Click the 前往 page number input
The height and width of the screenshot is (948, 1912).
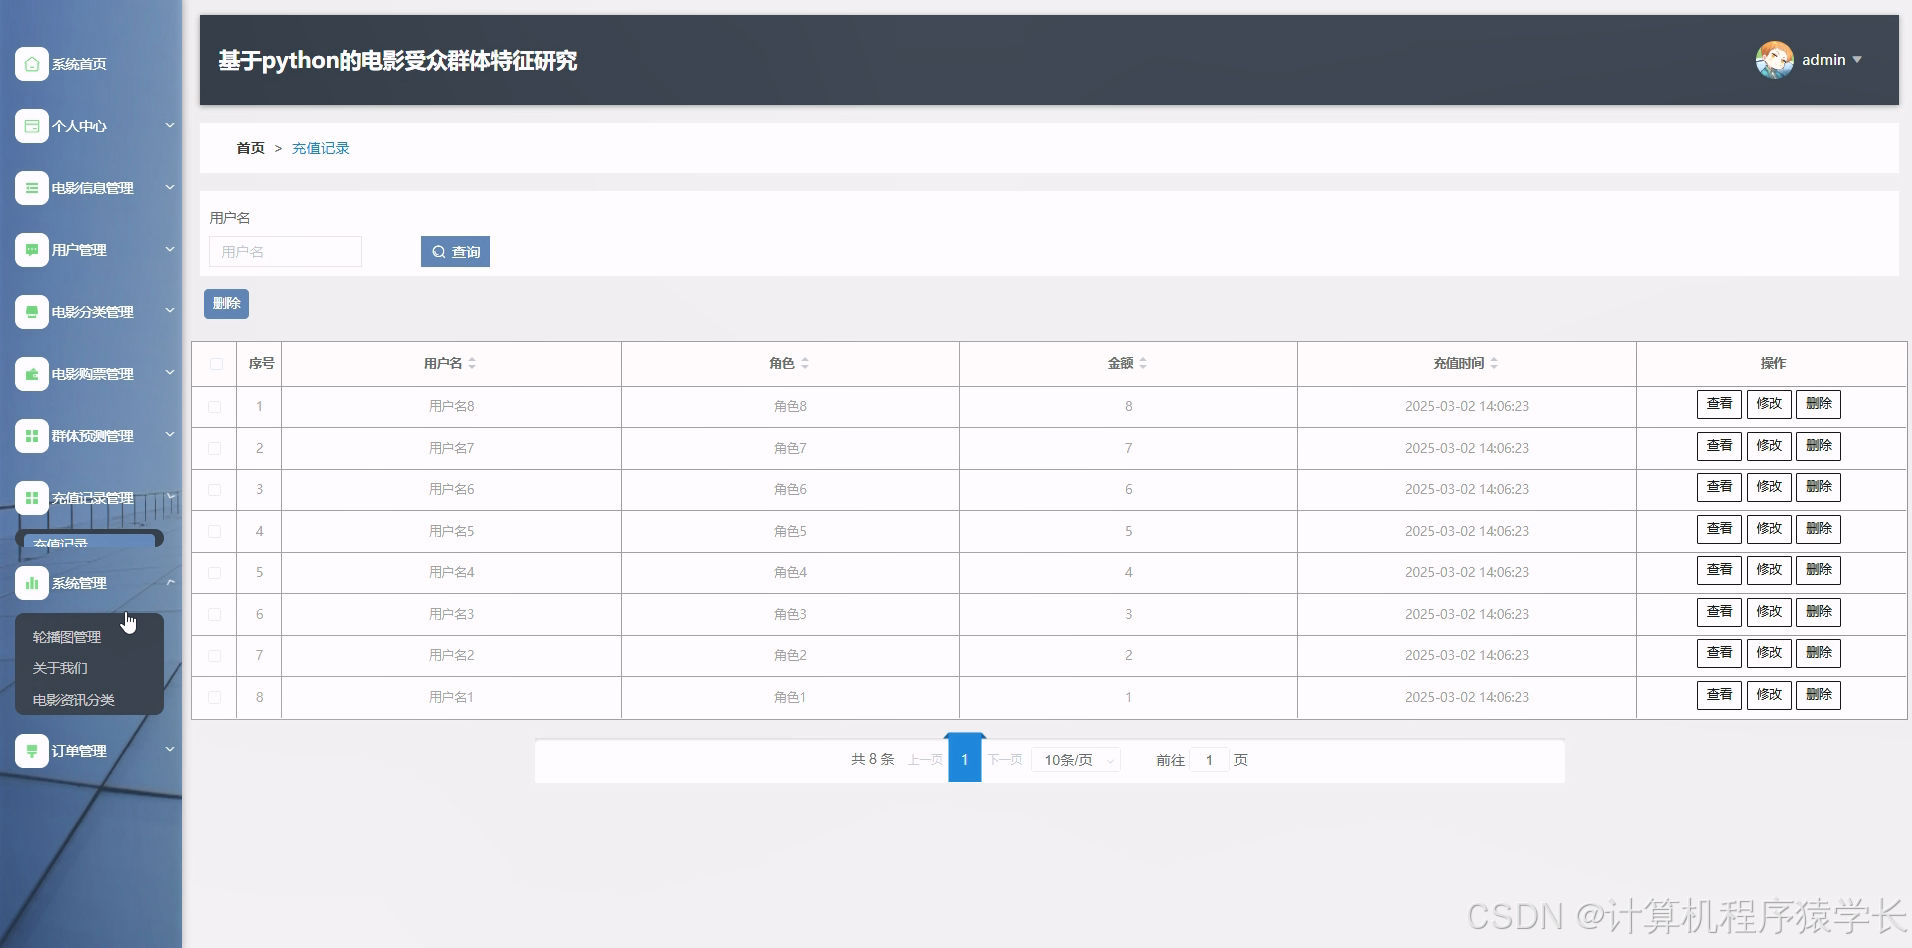pos(1209,760)
